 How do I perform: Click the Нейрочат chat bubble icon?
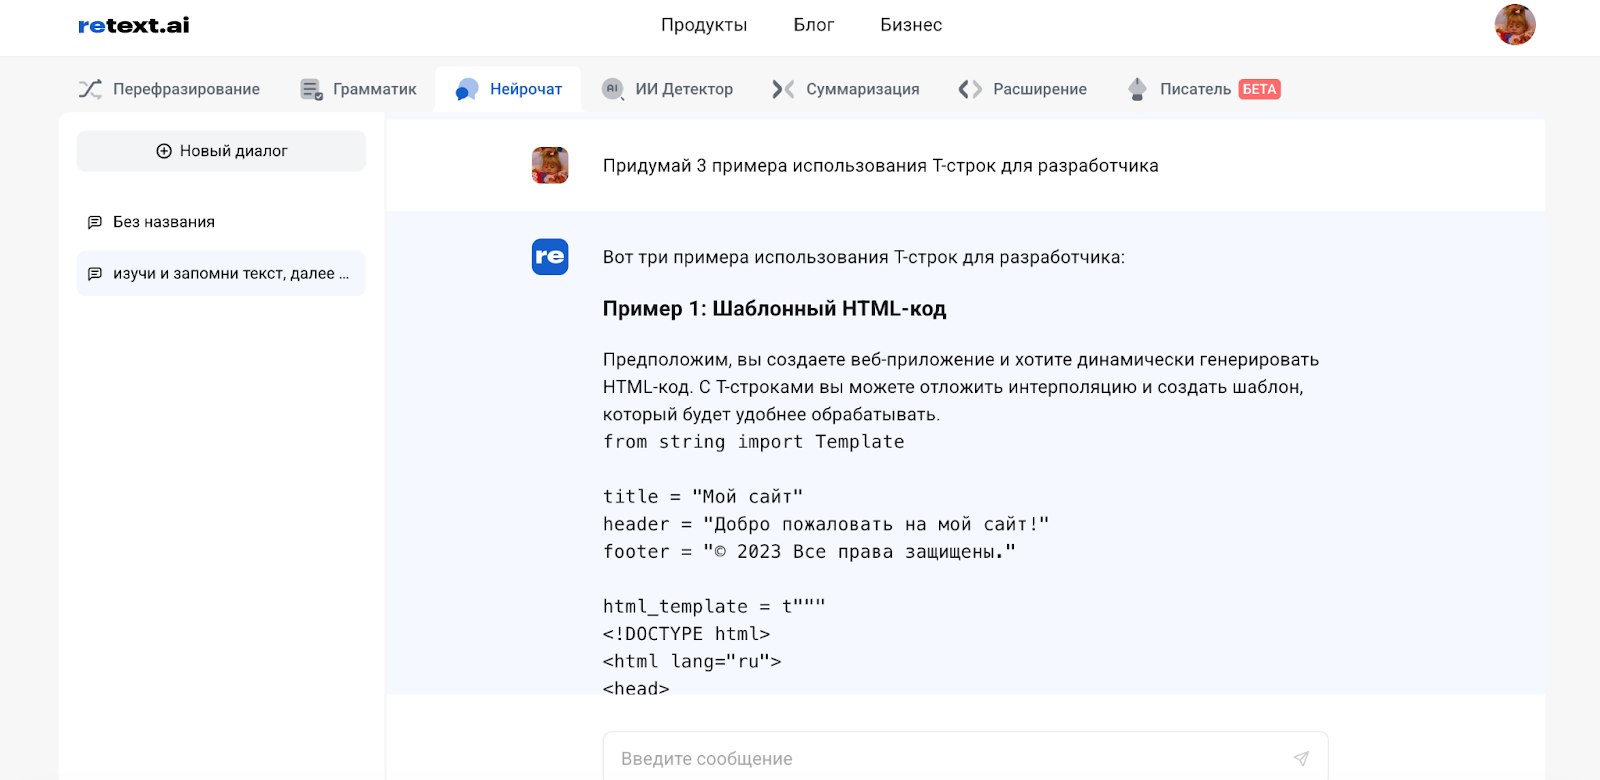click(x=467, y=90)
